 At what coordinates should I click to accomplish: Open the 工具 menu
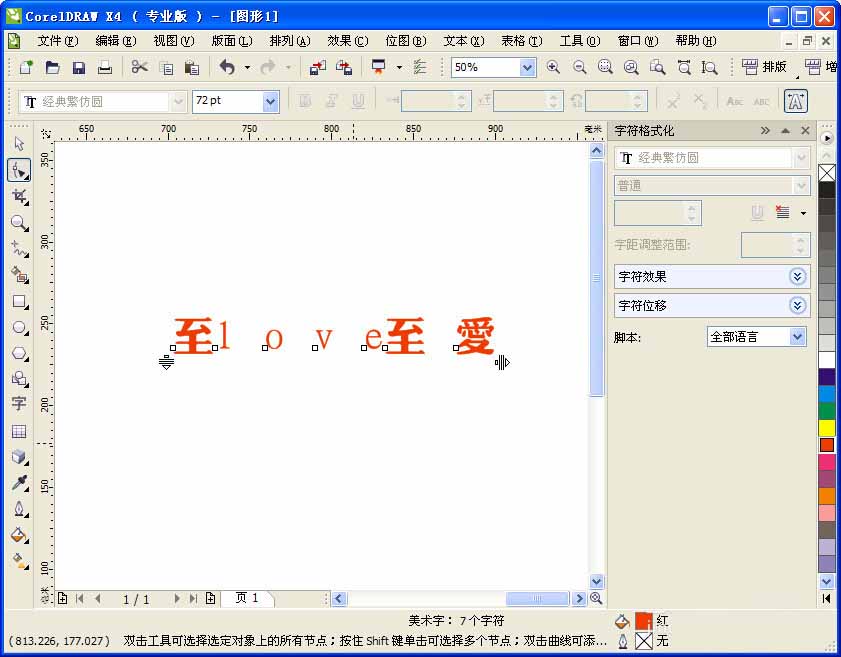point(579,41)
